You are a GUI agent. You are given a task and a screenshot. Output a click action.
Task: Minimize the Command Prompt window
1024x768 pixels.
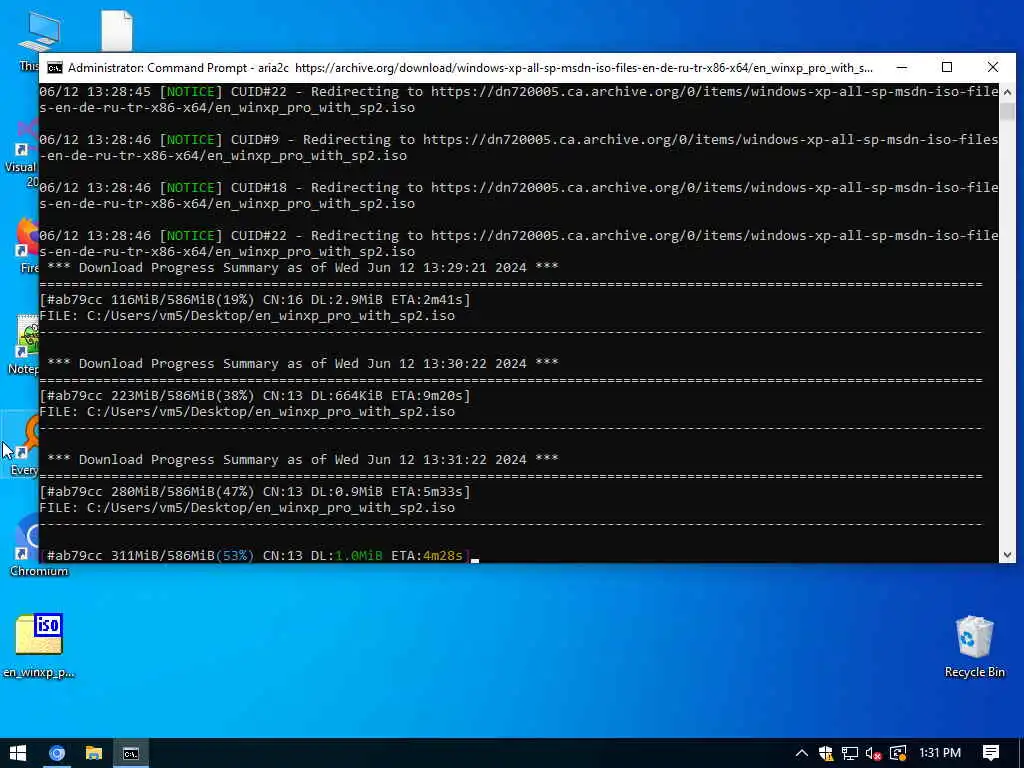point(902,67)
